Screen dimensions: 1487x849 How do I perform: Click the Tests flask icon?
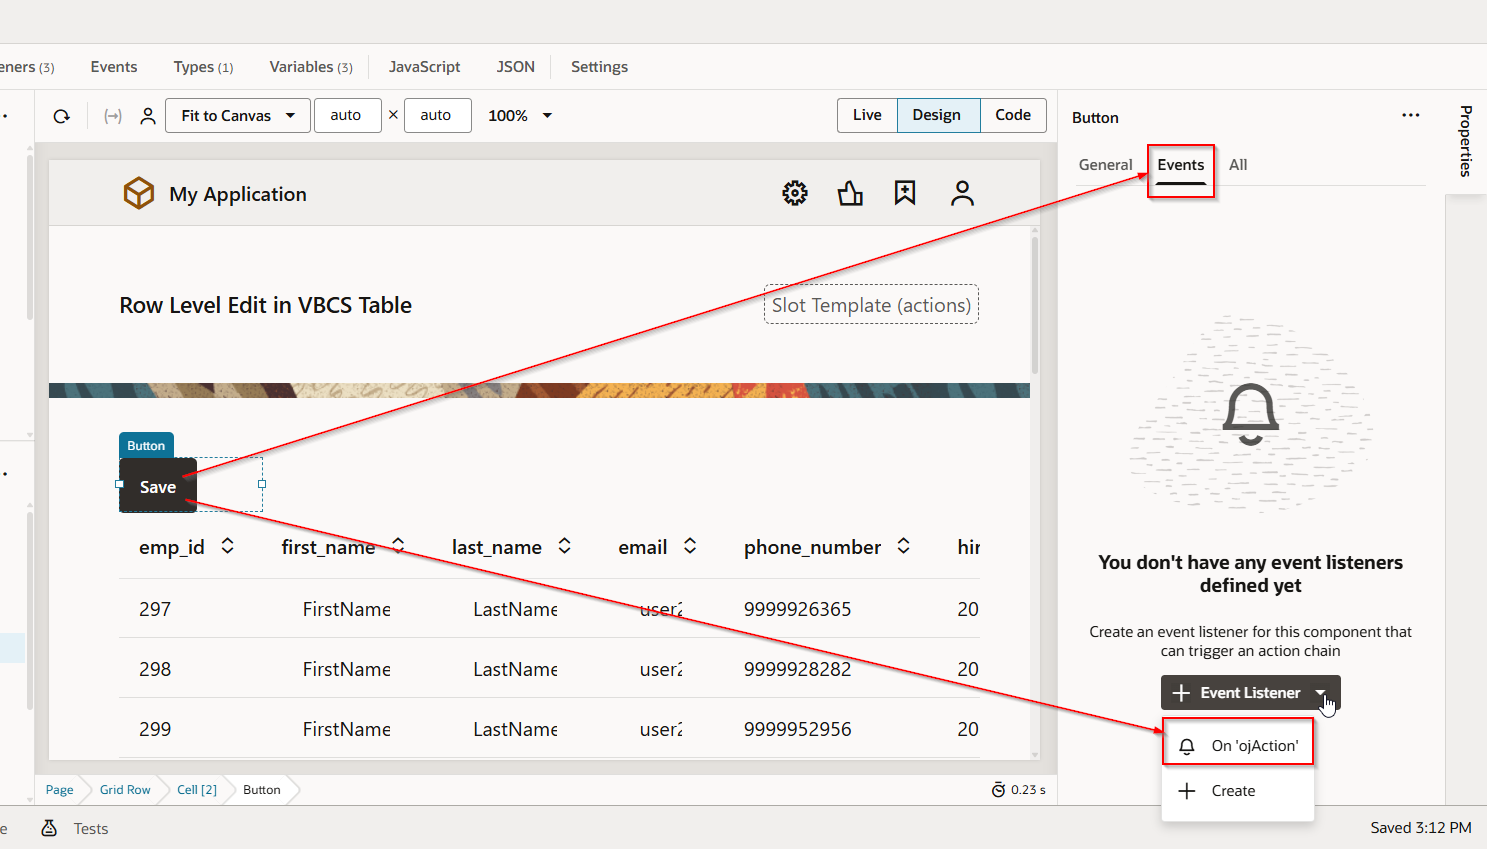click(49, 828)
